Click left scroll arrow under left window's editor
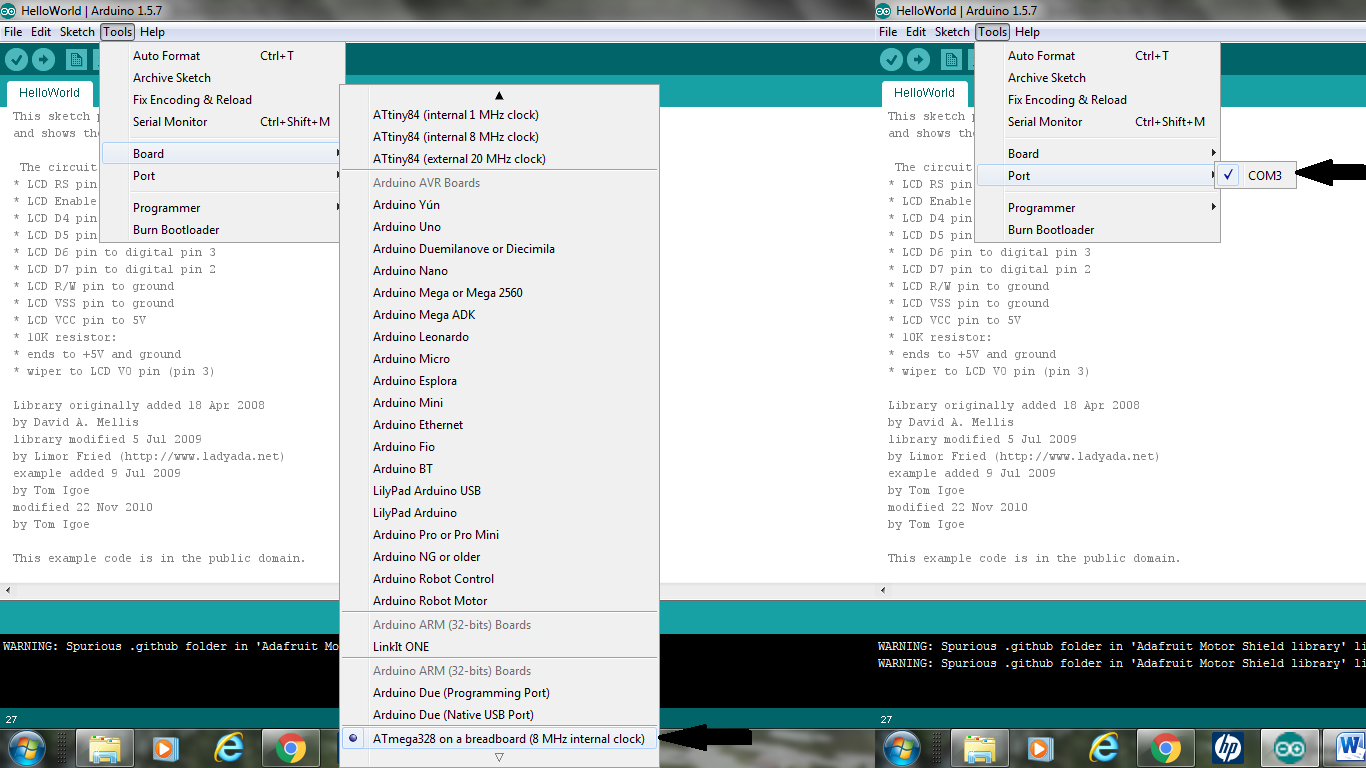The width and height of the screenshot is (1366, 768). point(8,590)
